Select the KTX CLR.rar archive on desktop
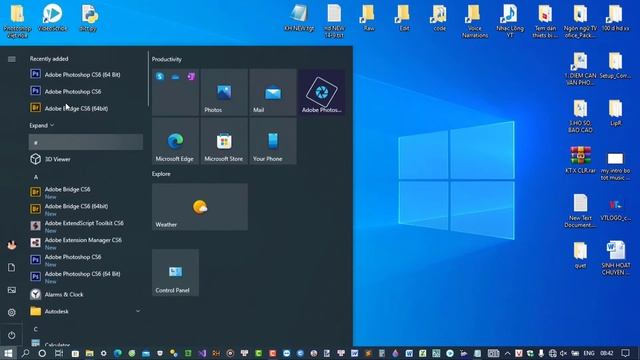This screenshot has width=640, height=360. [580, 160]
